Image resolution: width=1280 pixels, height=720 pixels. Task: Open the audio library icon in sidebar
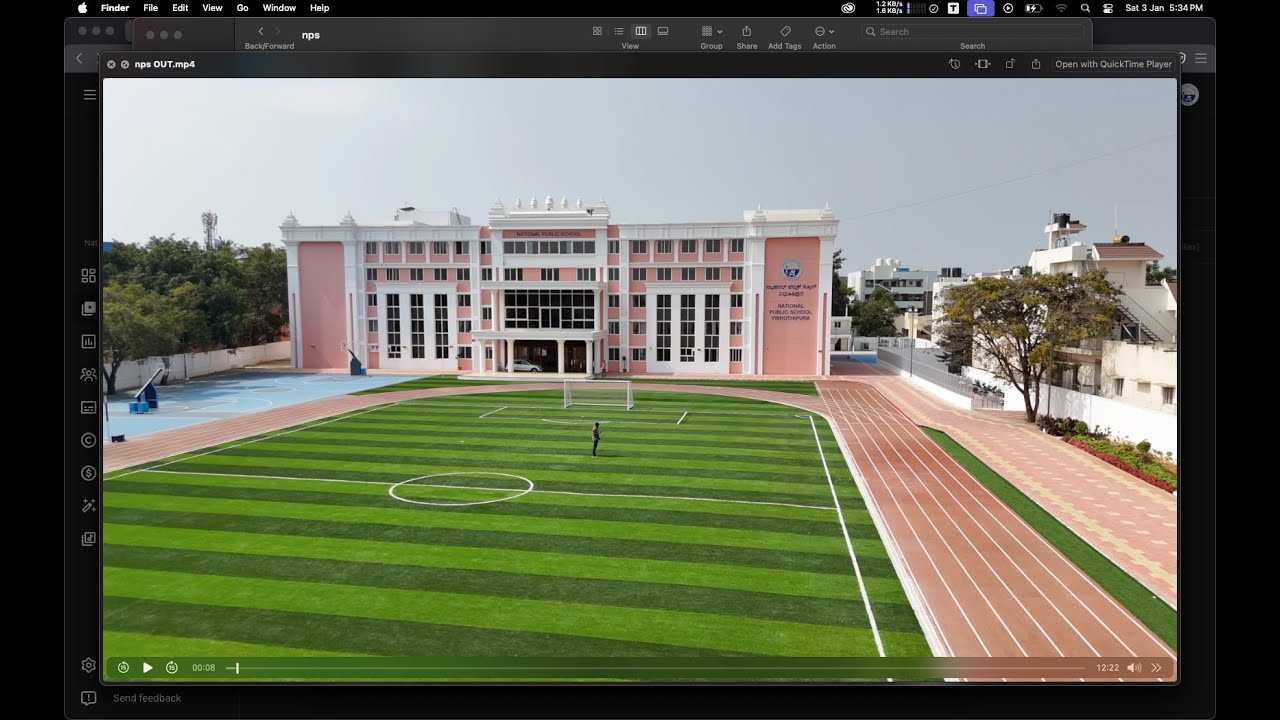click(88, 539)
